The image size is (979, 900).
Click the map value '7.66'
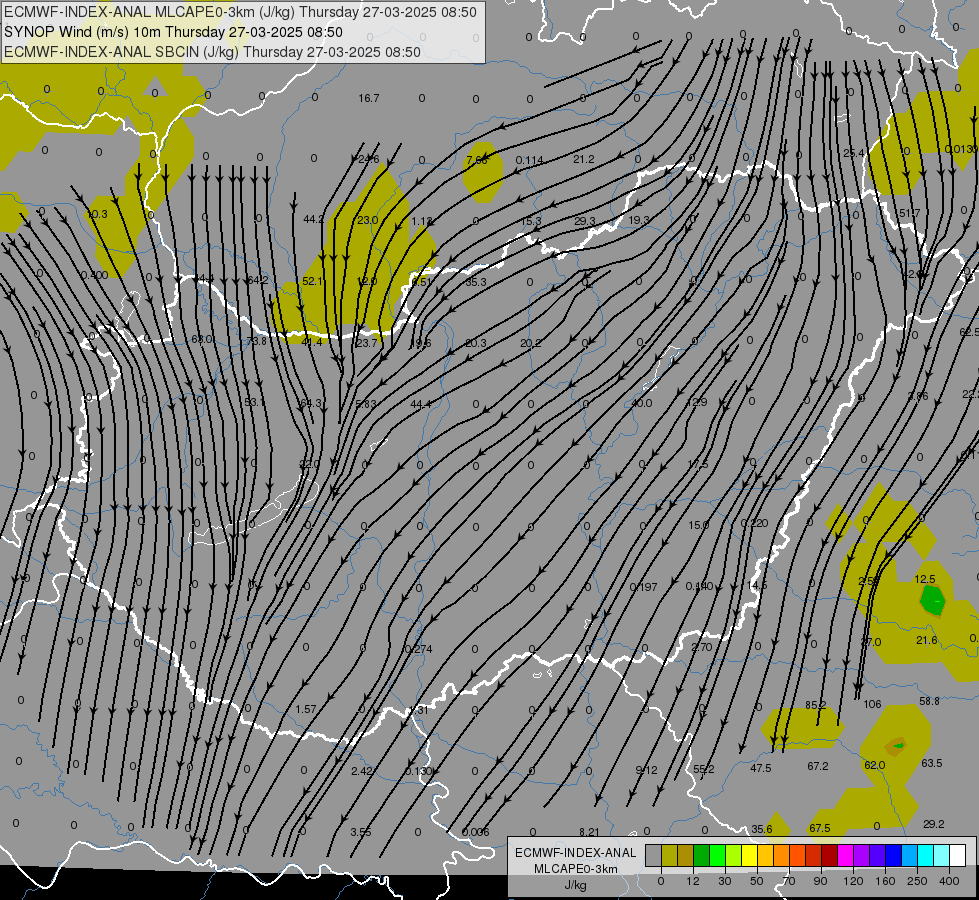point(477,160)
